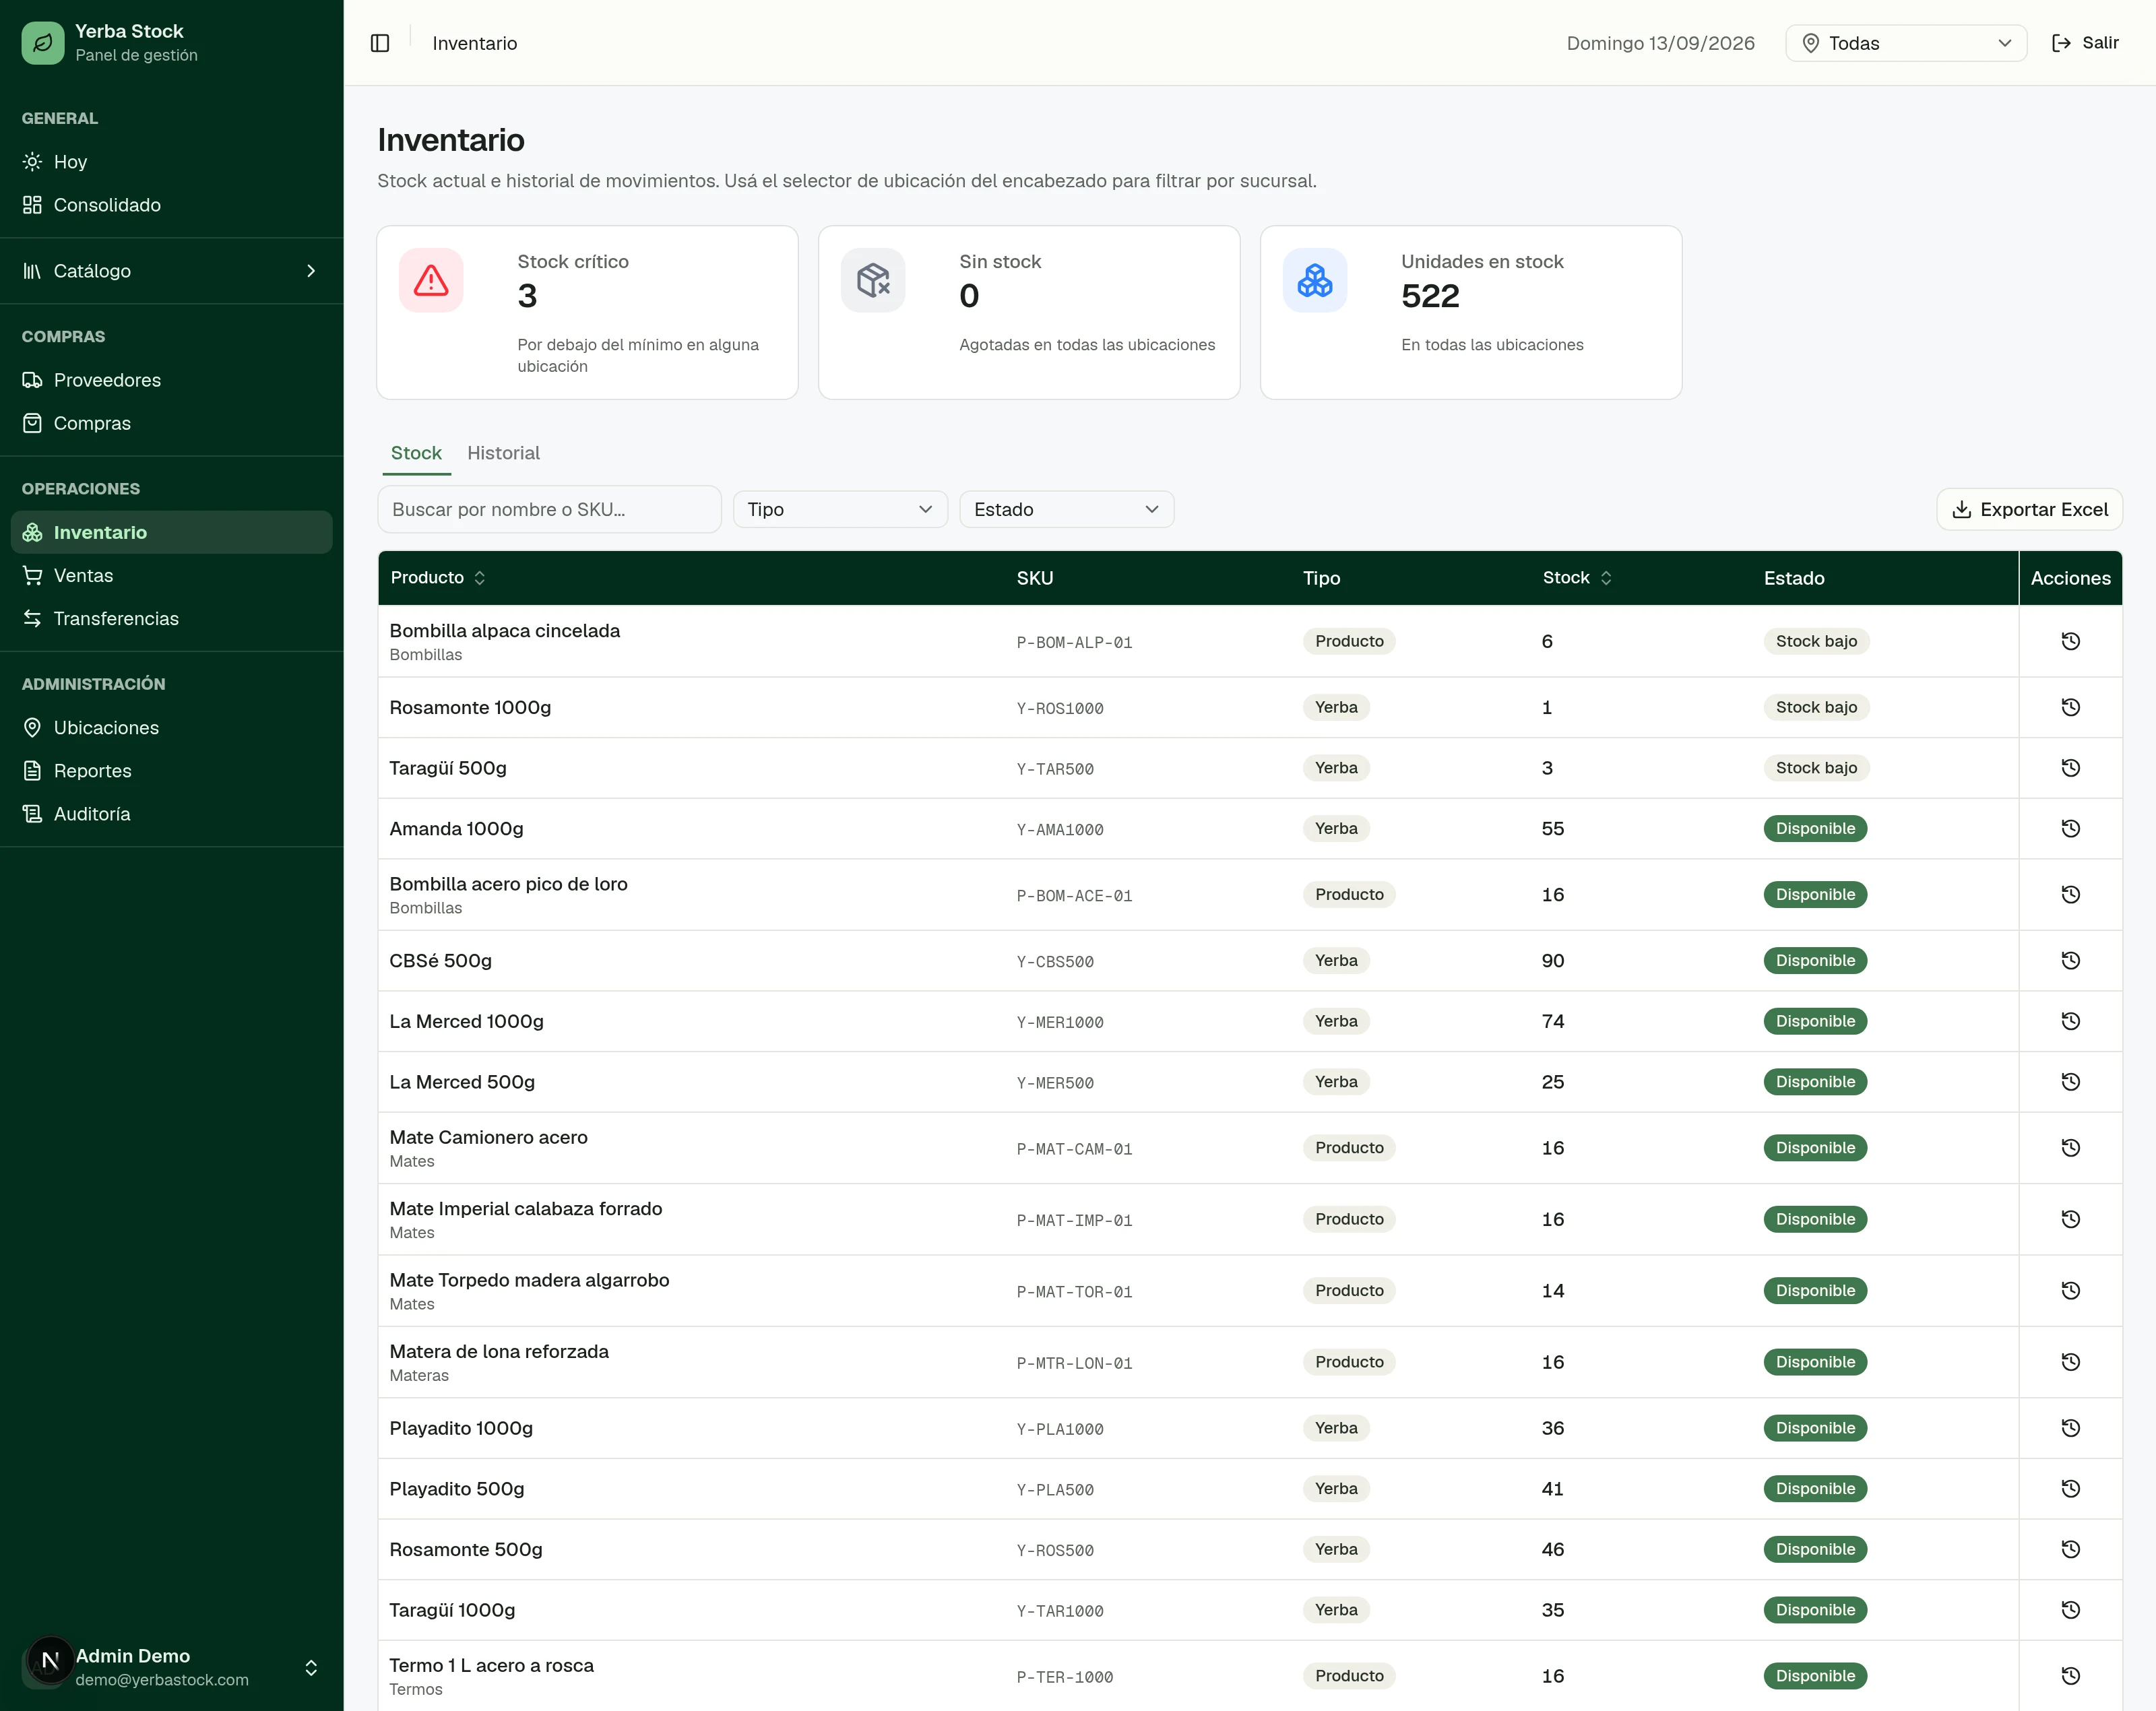Click Exportar Excel button

point(2029,509)
